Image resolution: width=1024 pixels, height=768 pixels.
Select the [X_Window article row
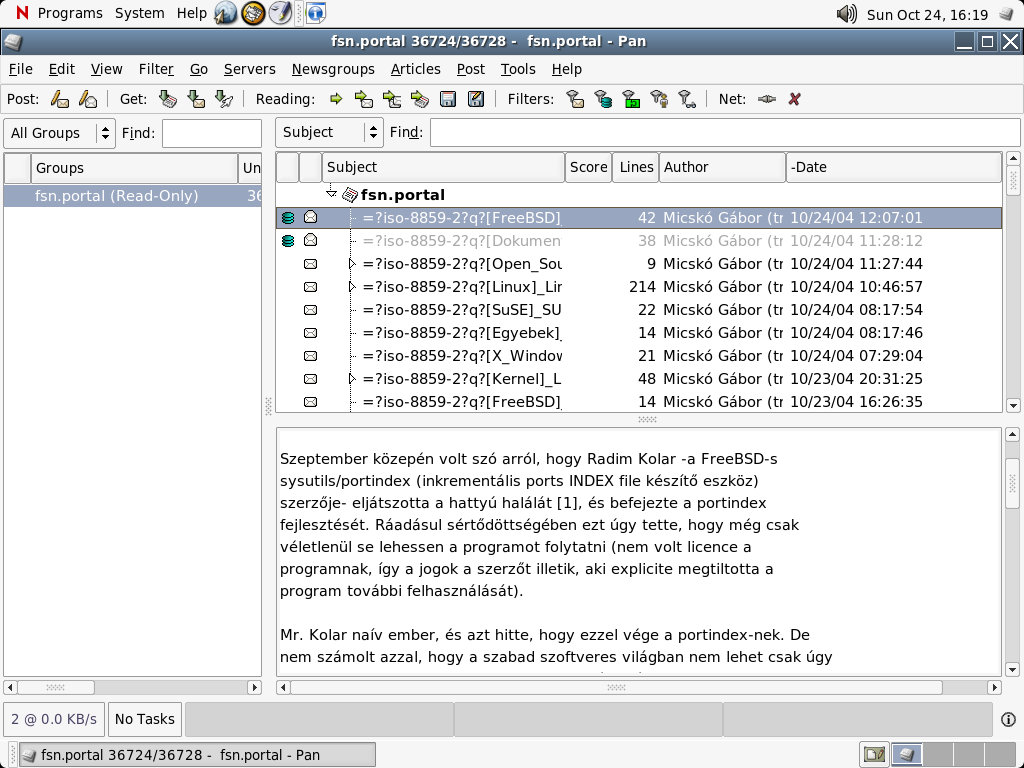click(x=639, y=356)
